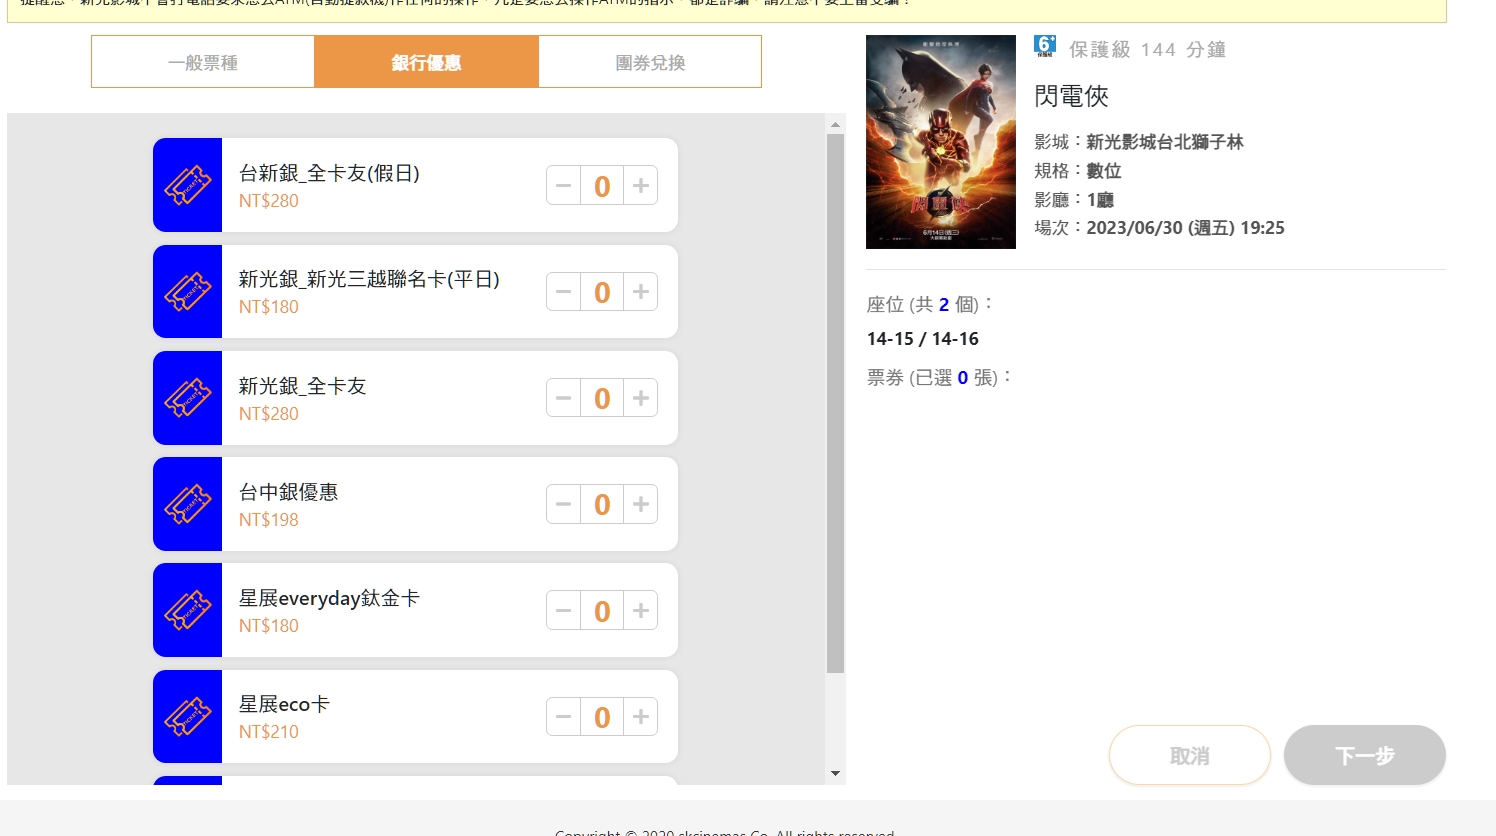Image resolution: width=1496 pixels, height=836 pixels.
Task: Reduce 星展eco卡 ticket count with minus
Action: click(564, 717)
